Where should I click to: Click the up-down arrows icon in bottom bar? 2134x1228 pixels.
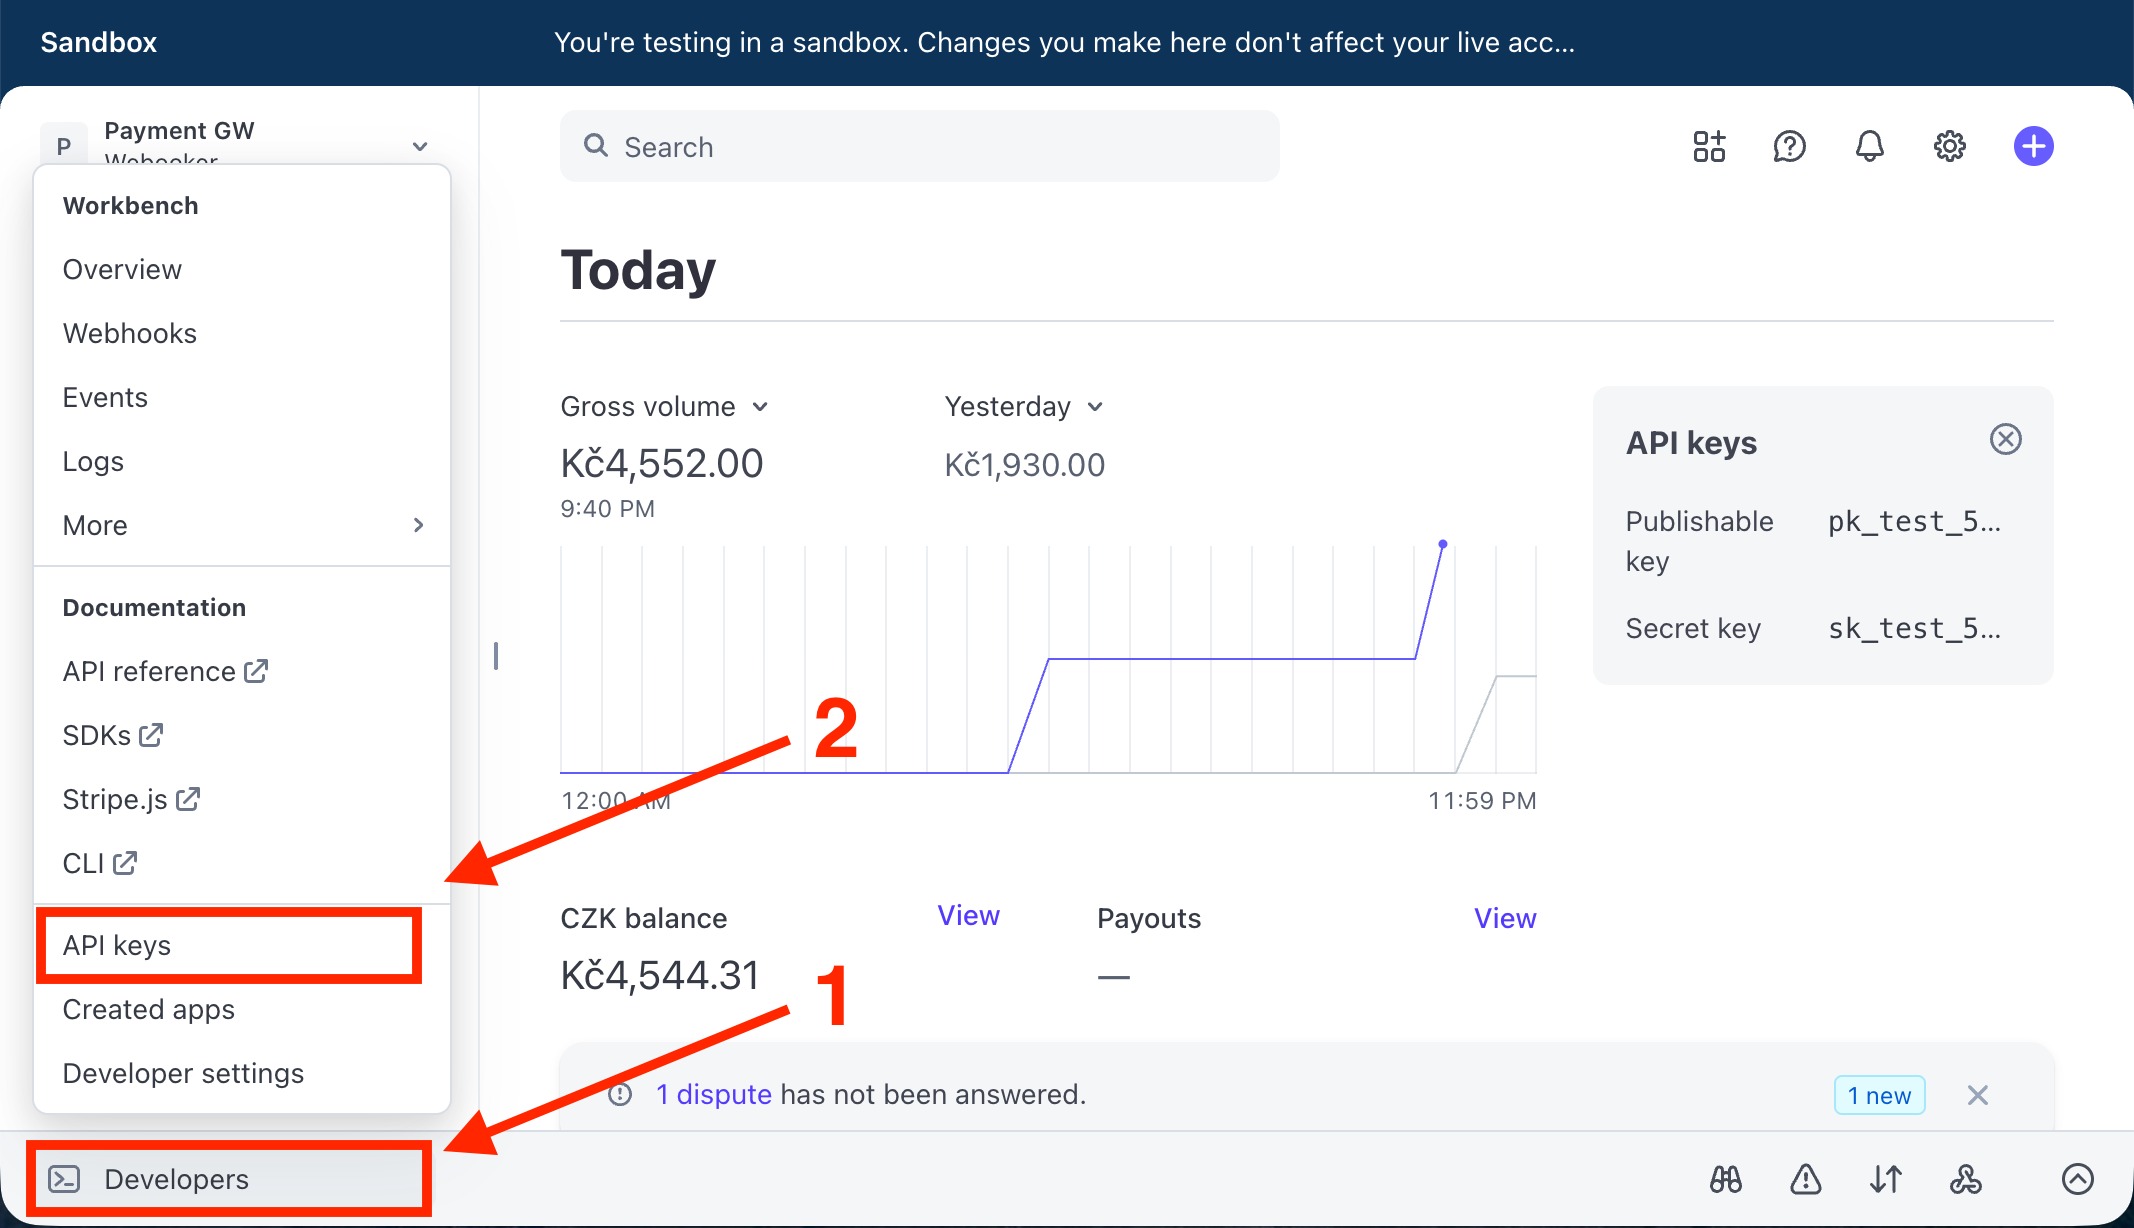(x=1885, y=1180)
